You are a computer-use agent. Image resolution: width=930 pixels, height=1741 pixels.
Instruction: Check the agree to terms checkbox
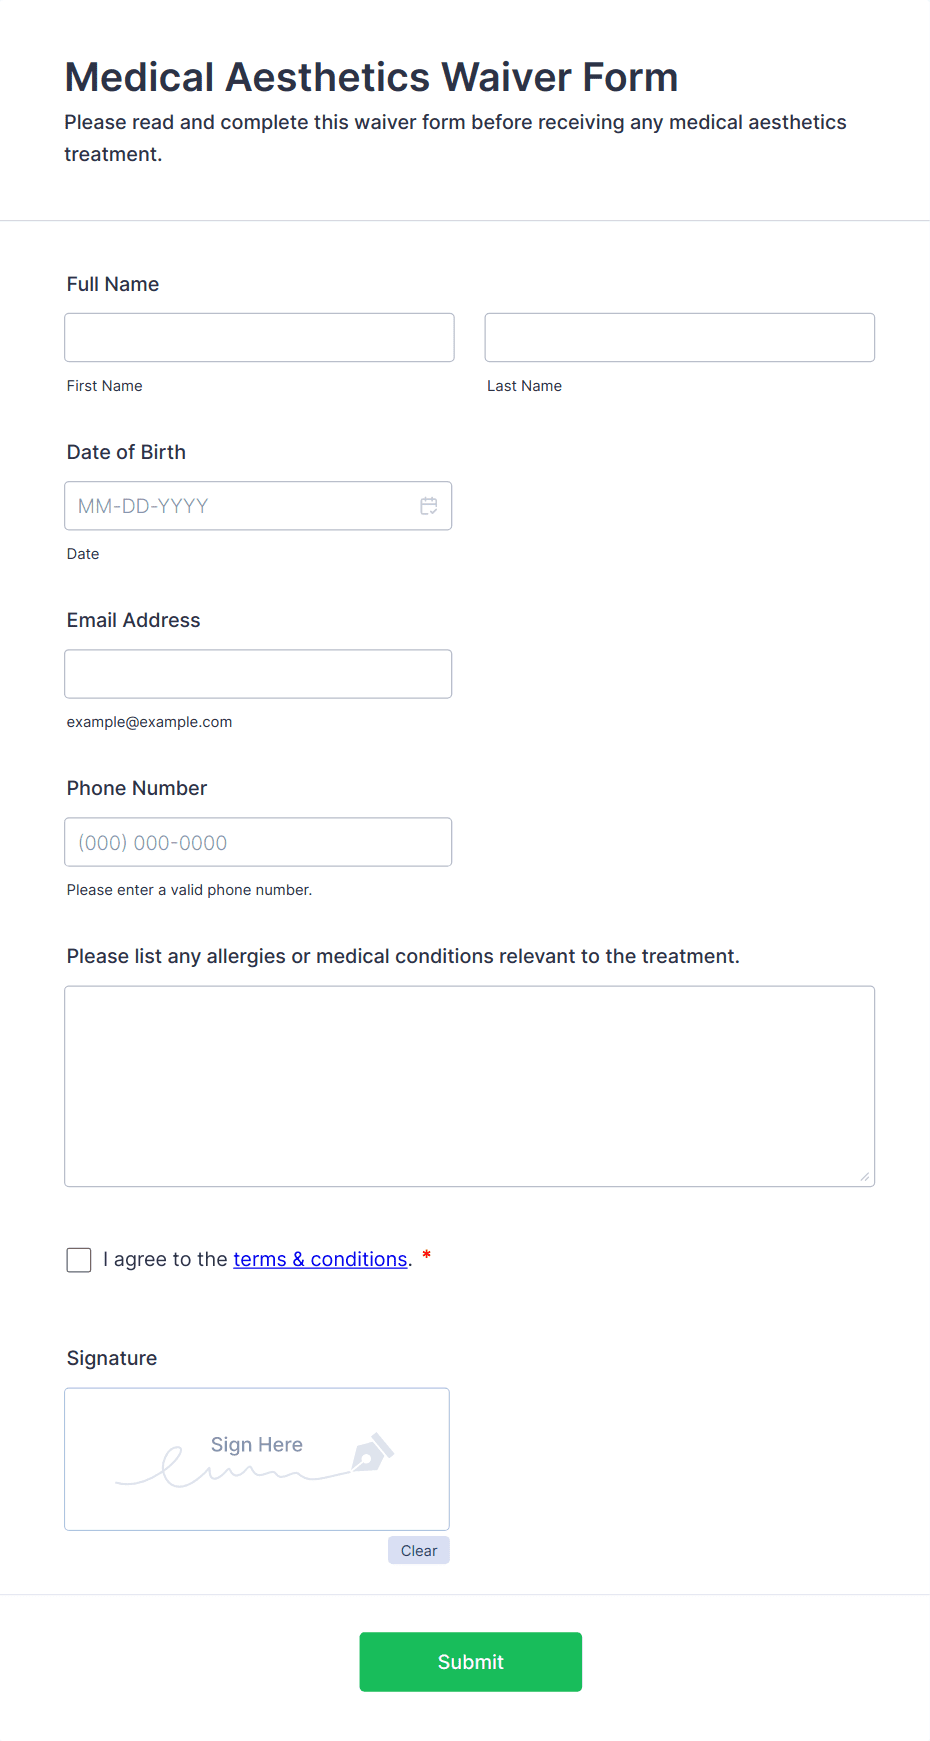(x=79, y=1260)
